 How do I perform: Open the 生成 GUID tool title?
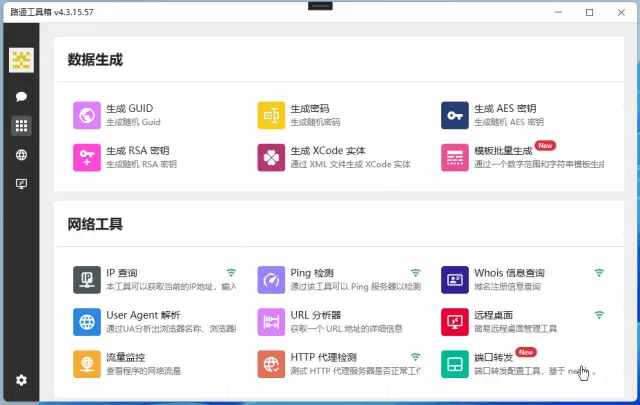[x=130, y=109]
